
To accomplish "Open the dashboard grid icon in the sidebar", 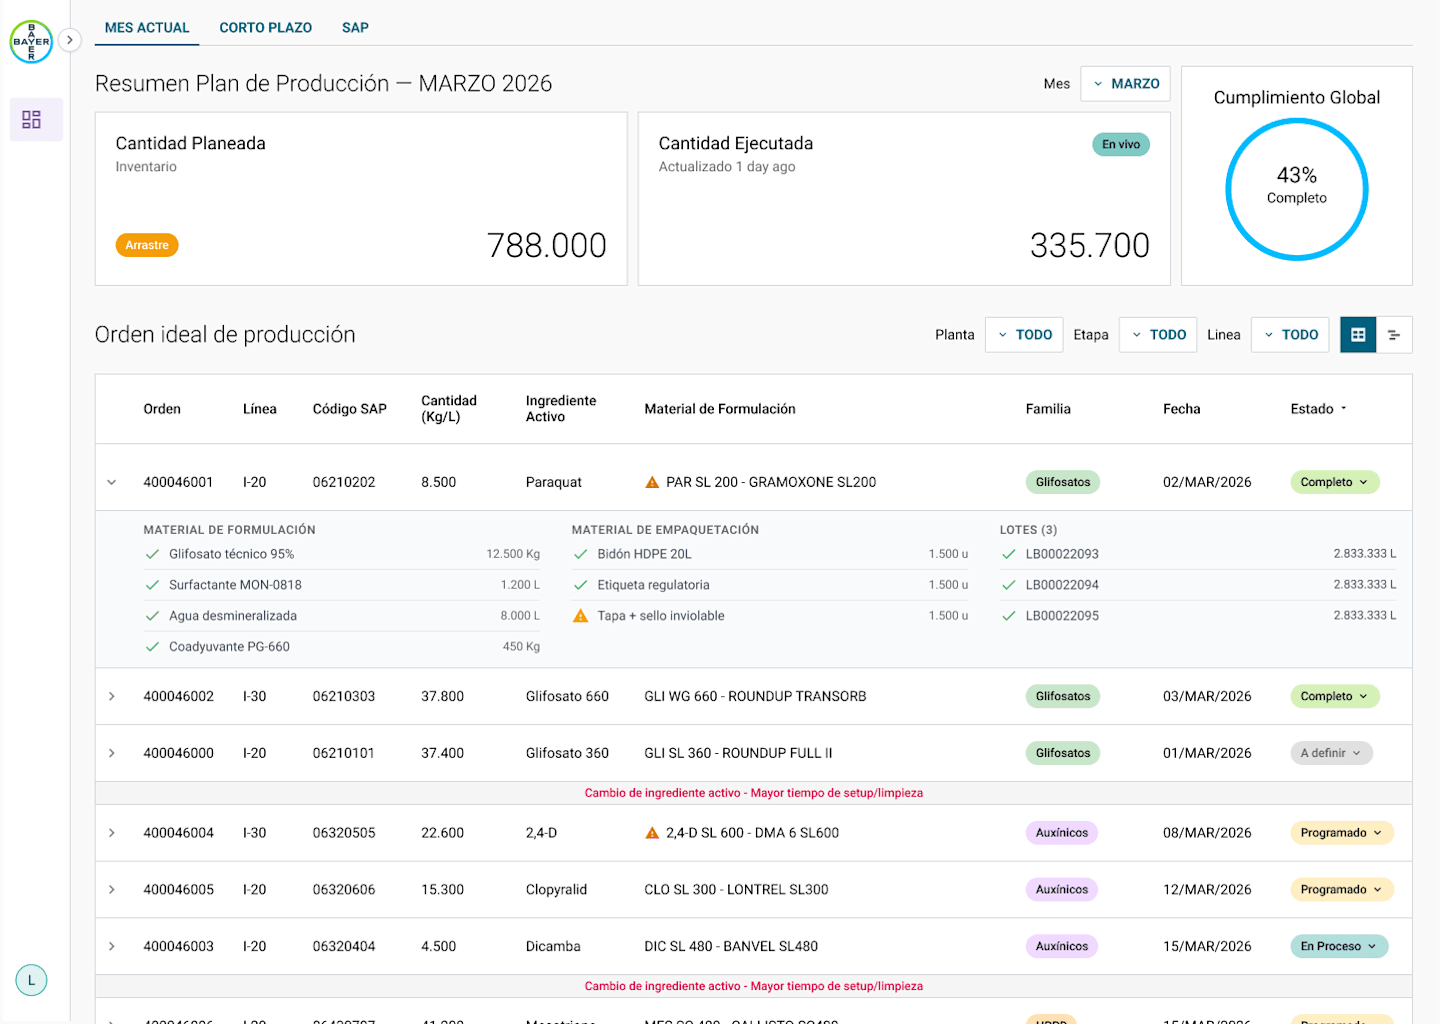I will (32, 120).
